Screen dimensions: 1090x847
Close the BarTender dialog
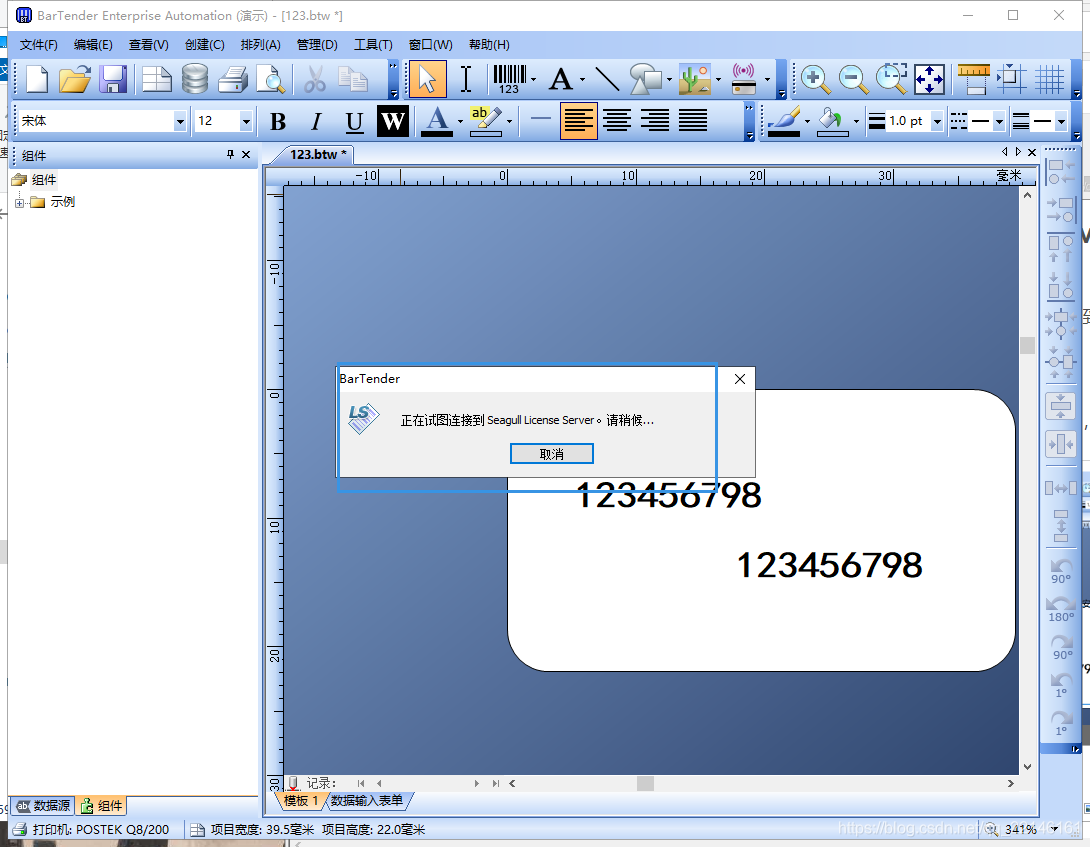(740, 379)
